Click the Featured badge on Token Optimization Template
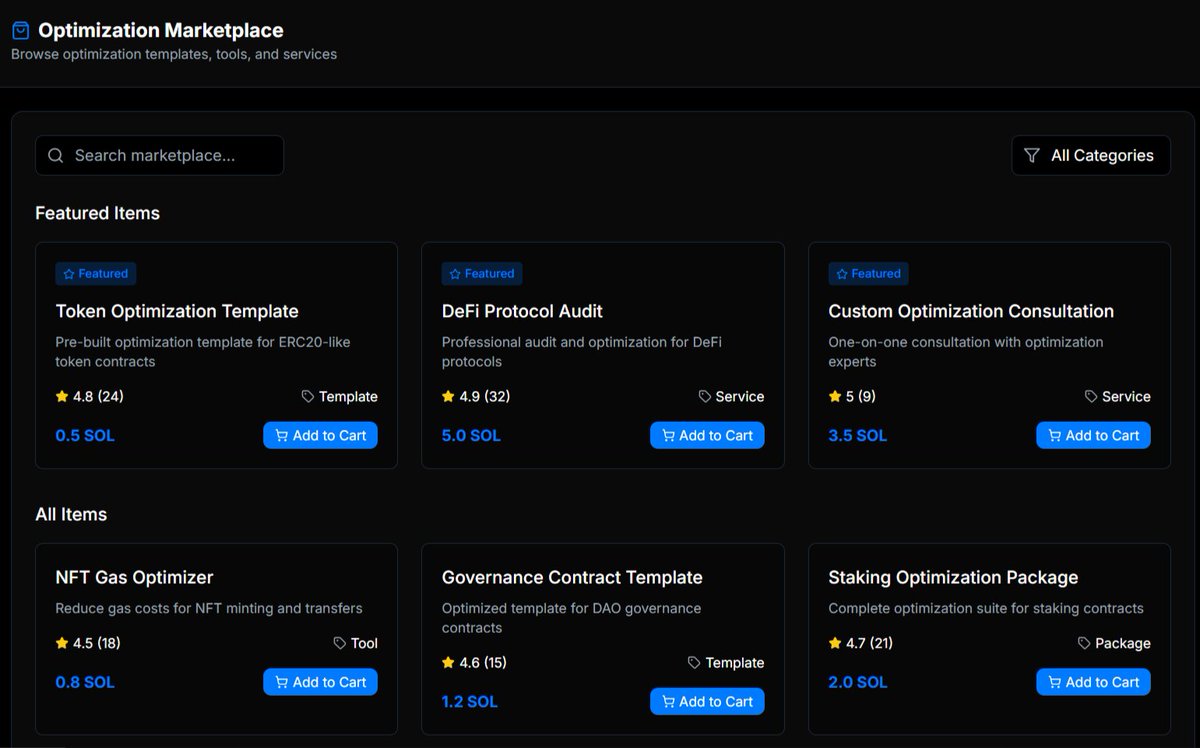 (x=96, y=273)
